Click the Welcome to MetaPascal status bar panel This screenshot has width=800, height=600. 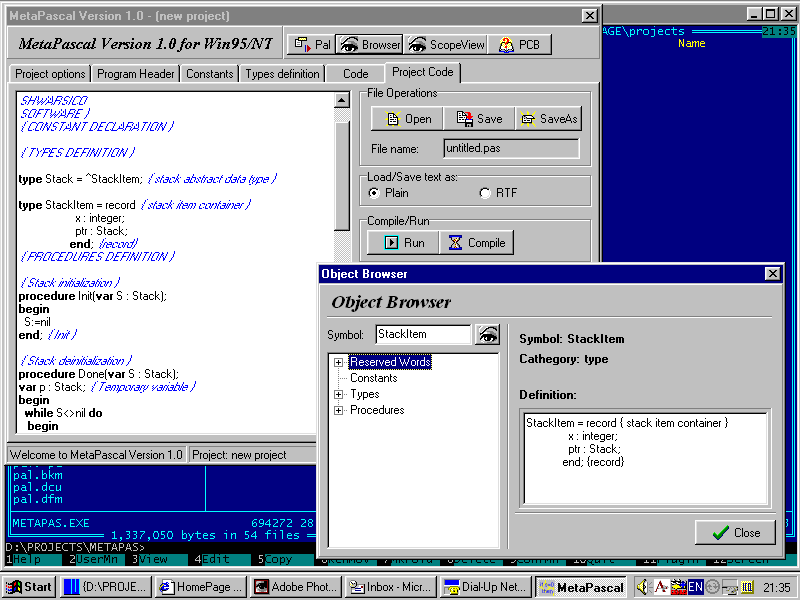click(96, 455)
